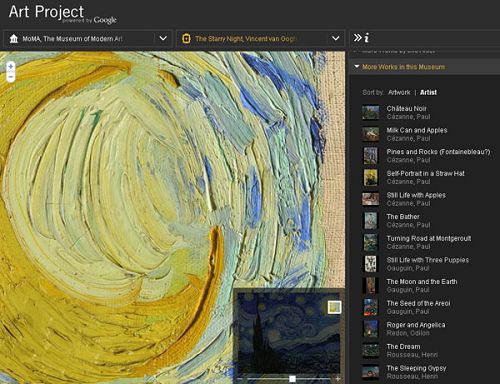Open the artwork selector dropdown arrow
Viewport: 500px width, 384px height.
pyautogui.click(x=336, y=38)
